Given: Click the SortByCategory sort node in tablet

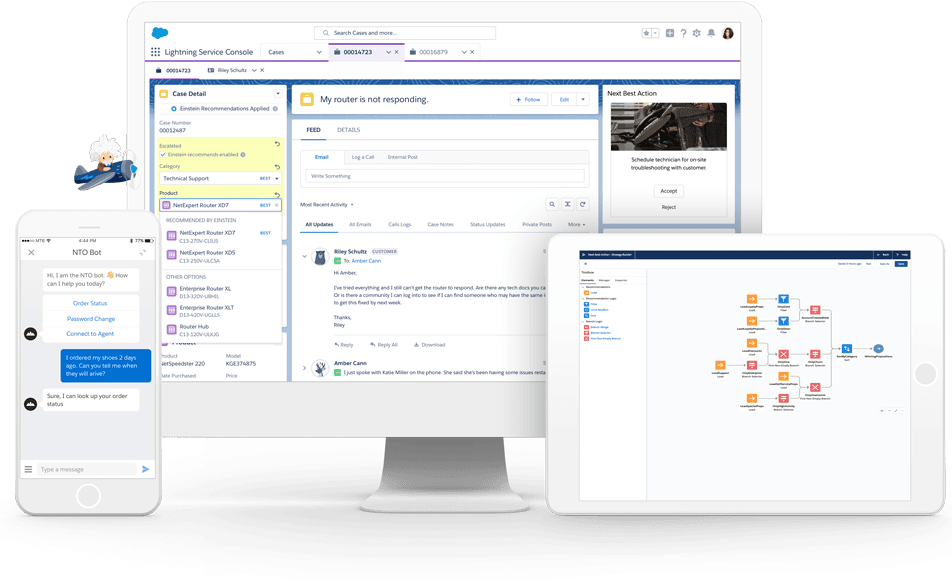Looking at the screenshot, I should pos(846,349).
